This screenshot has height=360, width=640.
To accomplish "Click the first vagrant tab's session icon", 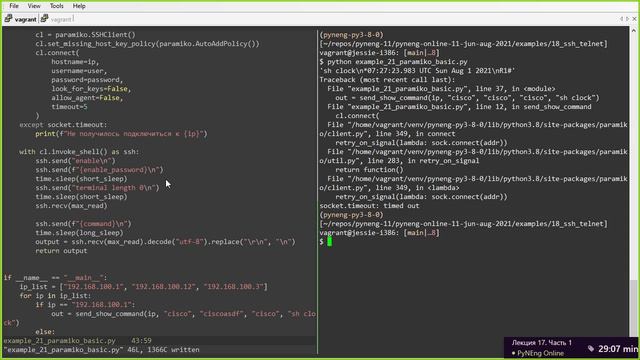I will [x=8, y=19].
